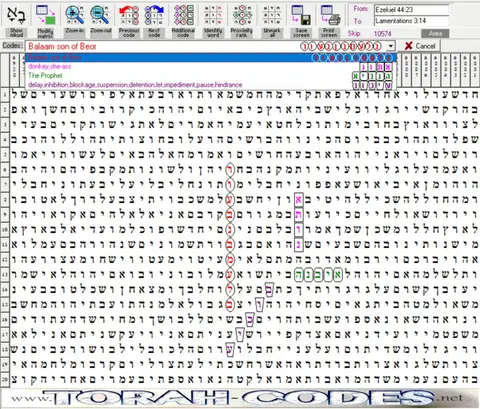Screen dimensions: 480x409
Task: Click the Modify matrix label button
Action: (46, 32)
